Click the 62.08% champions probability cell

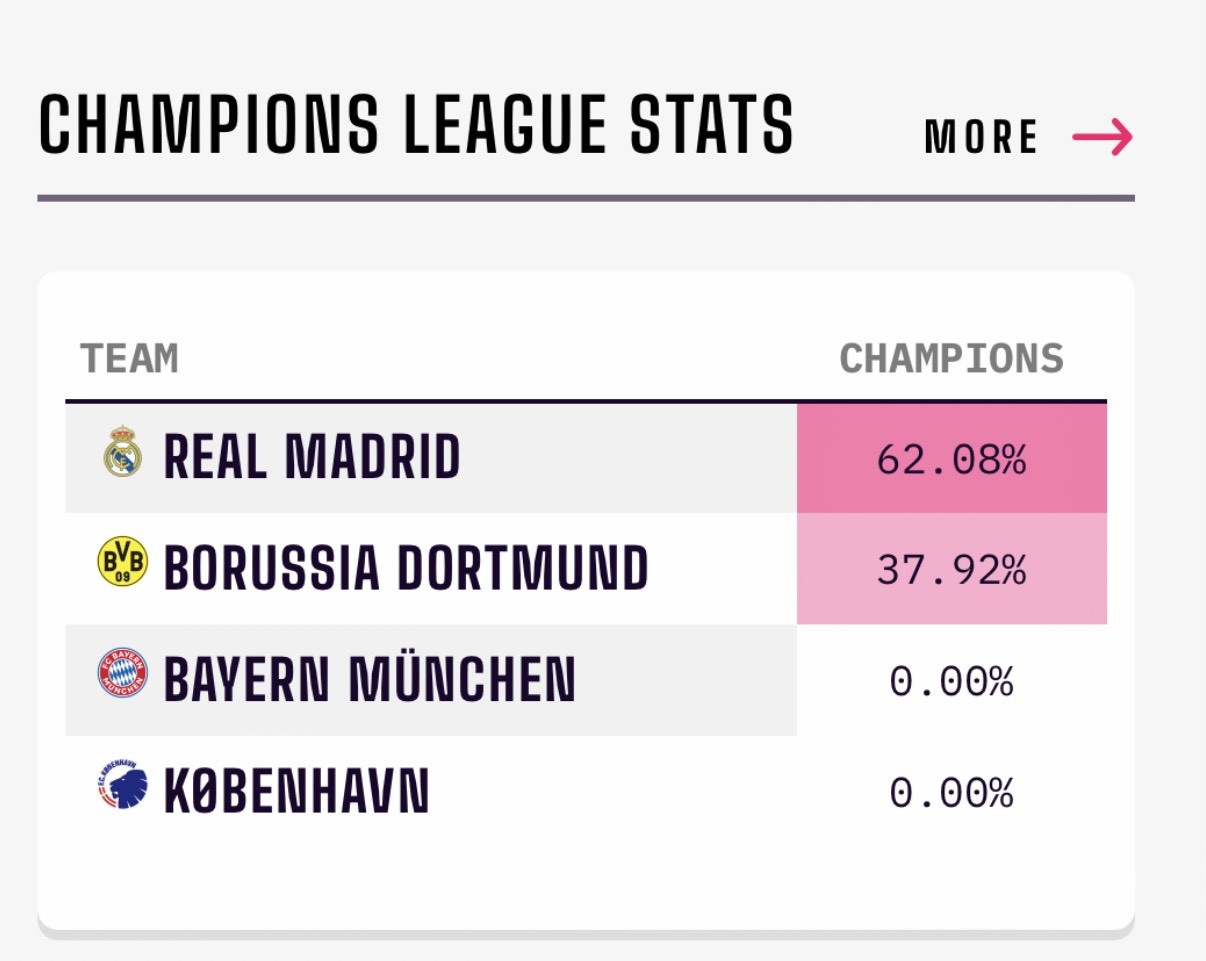tap(951, 459)
